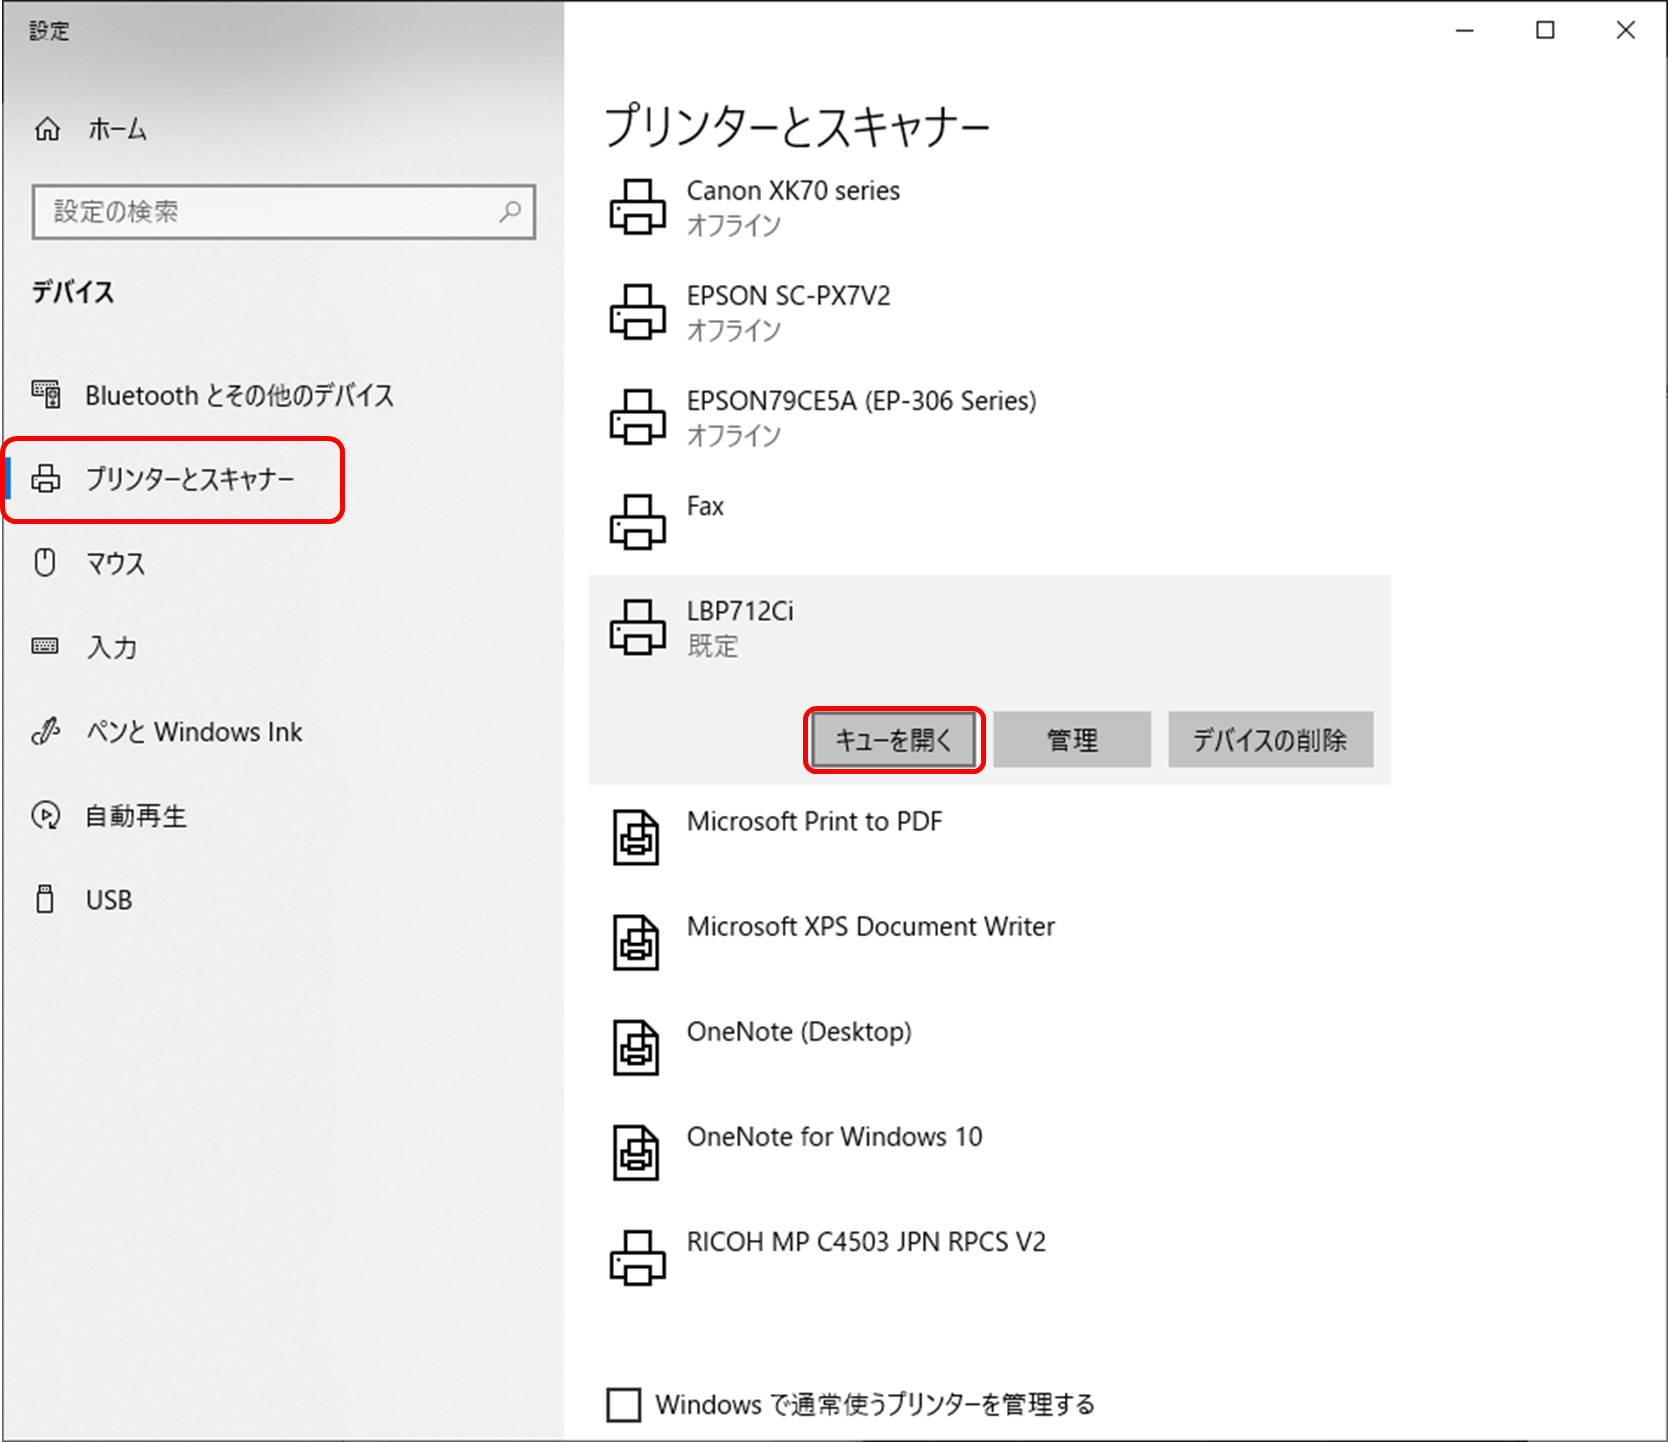
Task: Select the Fax entry text
Action: [705, 506]
